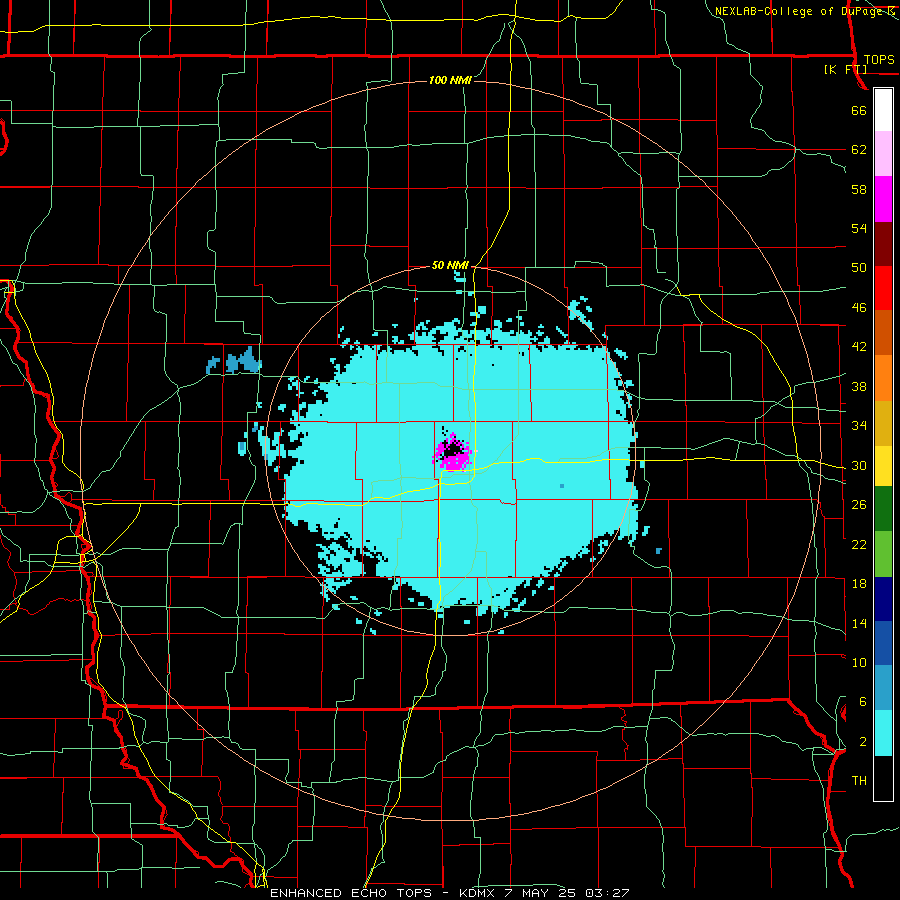Click the 100 NMI range ring label

[x=451, y=80]
